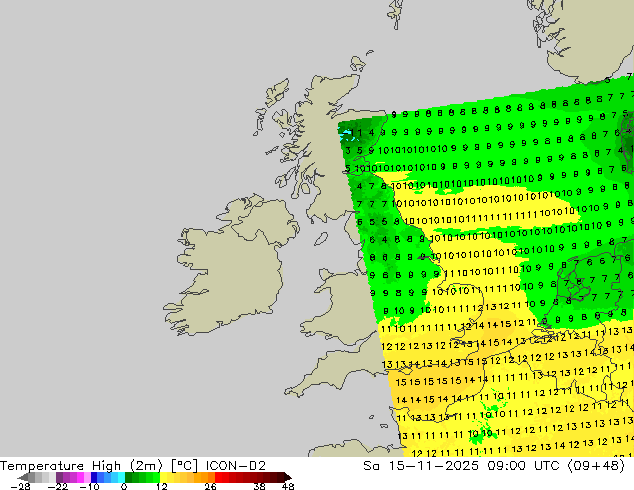The image size is (634, 490).
Task: Click the -10 legend label
Action: [89, 486]
